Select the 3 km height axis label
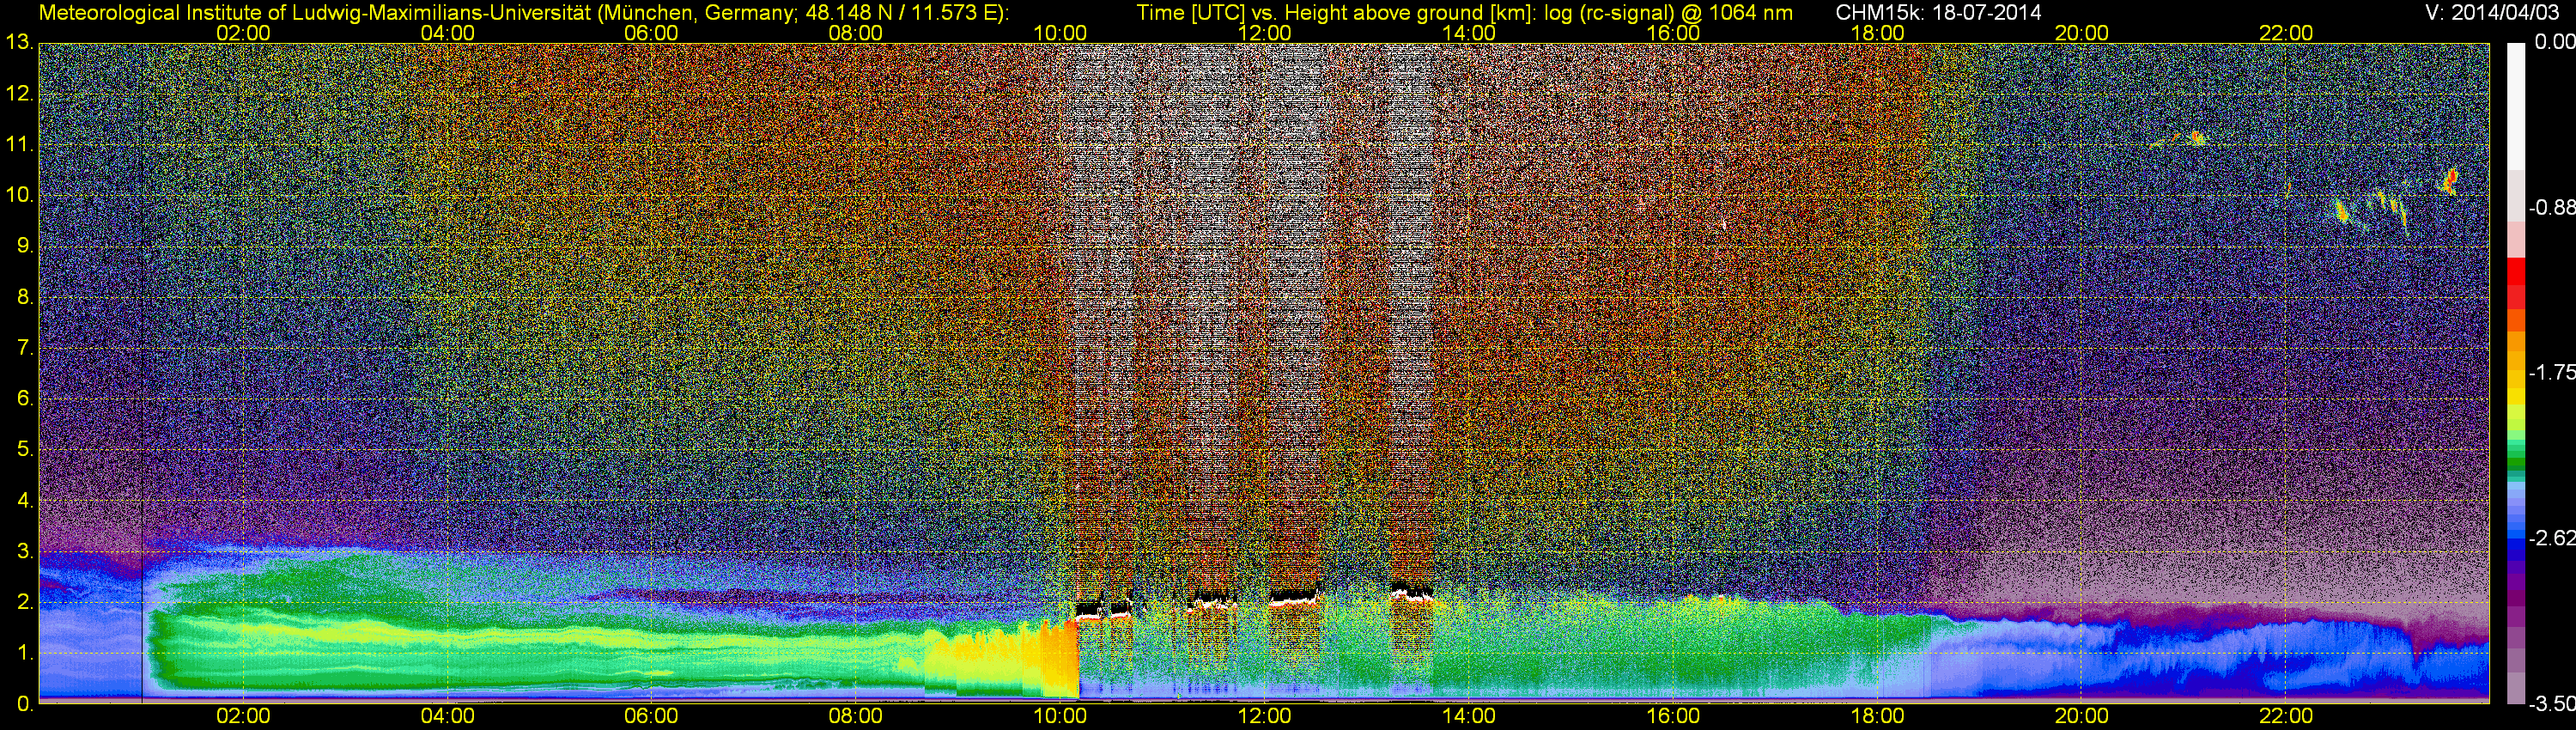The height and width of the screenshot is (730, 2576). tap(24, 551)
